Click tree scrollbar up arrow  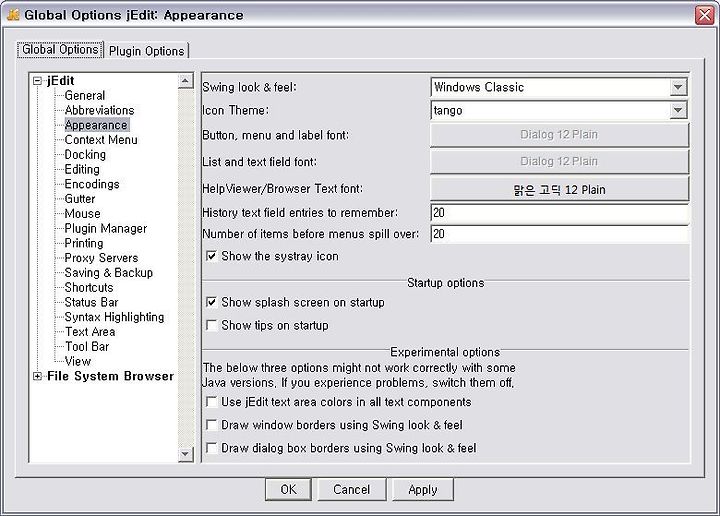[x=185, y=81]
